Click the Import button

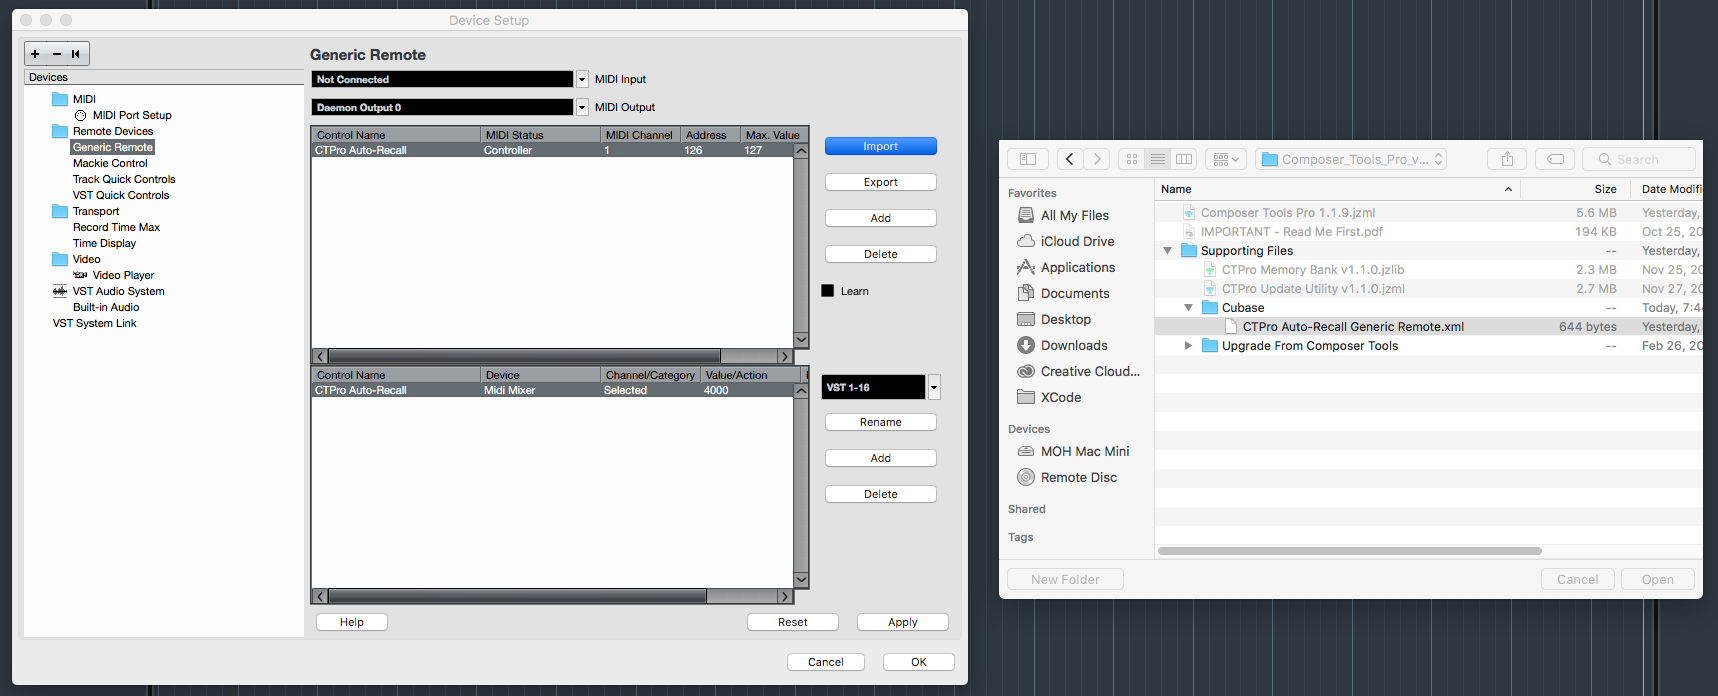pos(881,146)
